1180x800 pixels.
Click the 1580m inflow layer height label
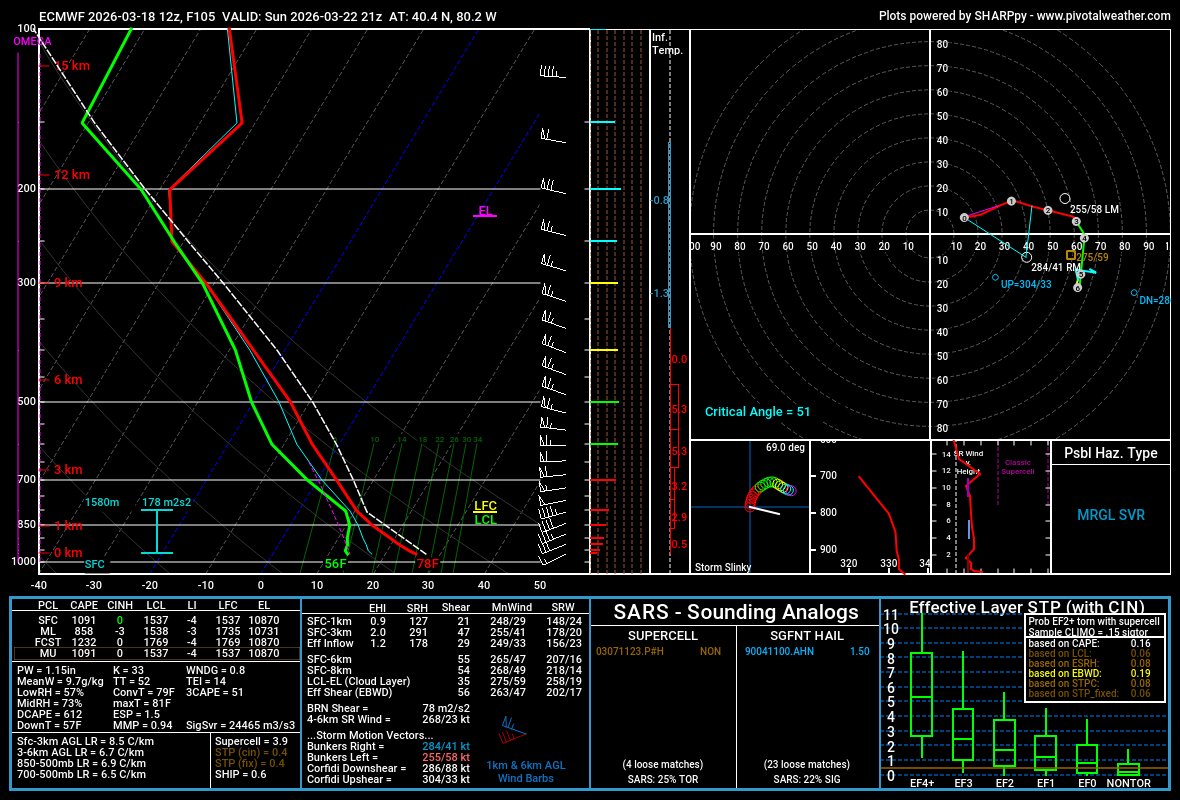point(102,502)
